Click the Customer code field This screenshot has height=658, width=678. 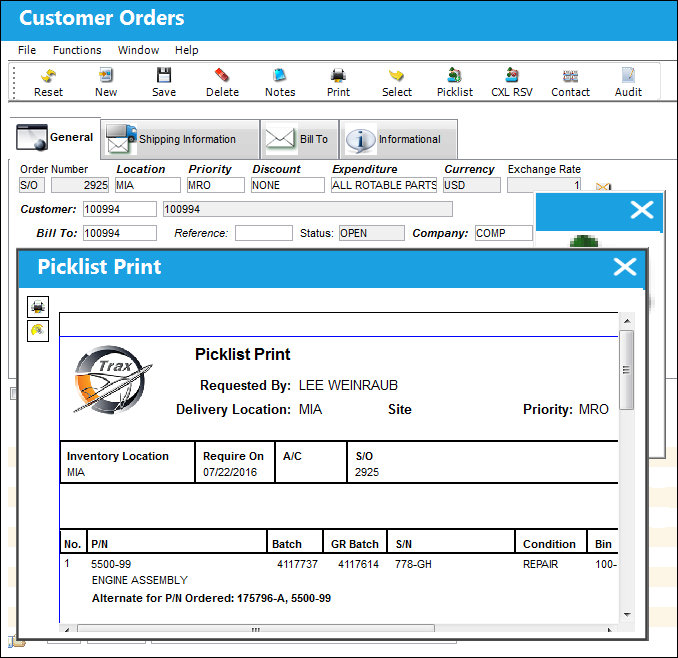[x=120, y=209]
